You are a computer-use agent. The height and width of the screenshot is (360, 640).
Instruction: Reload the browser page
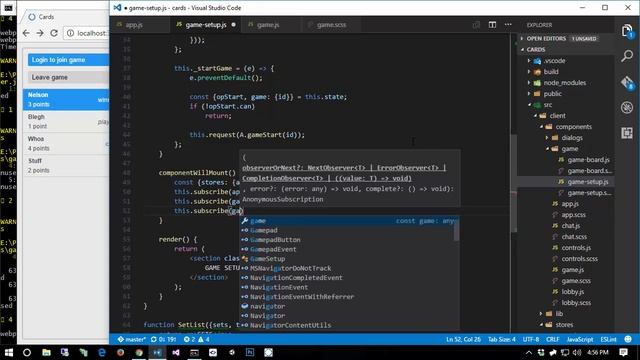[x=54, y=33]
